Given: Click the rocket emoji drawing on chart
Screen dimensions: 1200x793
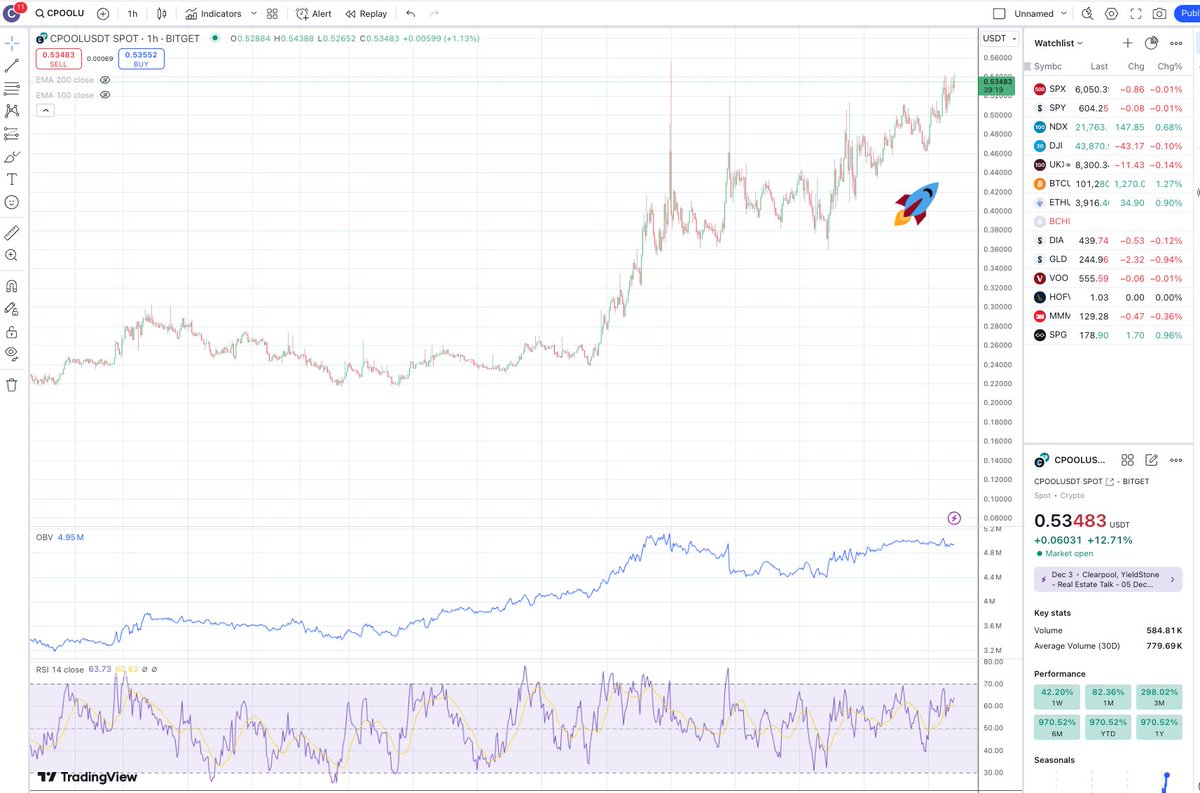Looking at the screenshot, I should [x=916, y=204].
